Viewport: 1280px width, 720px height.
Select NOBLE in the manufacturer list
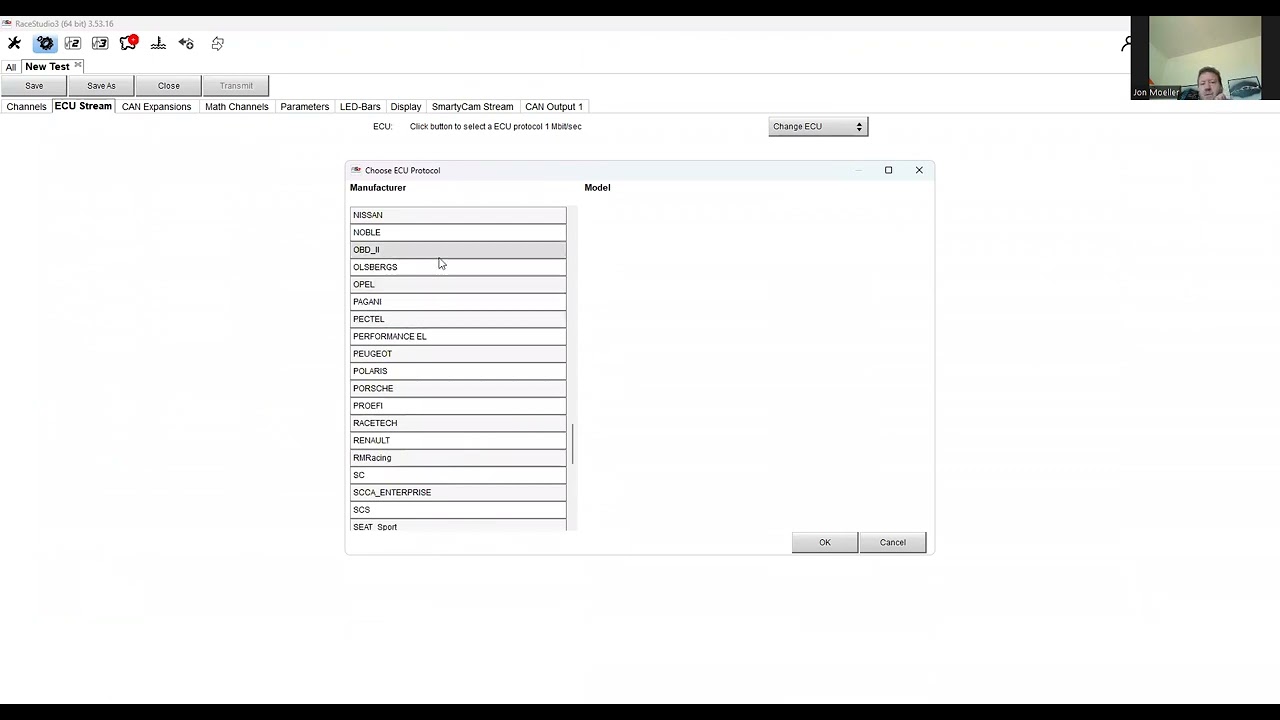pyautogui.click(x=458, y=232)
